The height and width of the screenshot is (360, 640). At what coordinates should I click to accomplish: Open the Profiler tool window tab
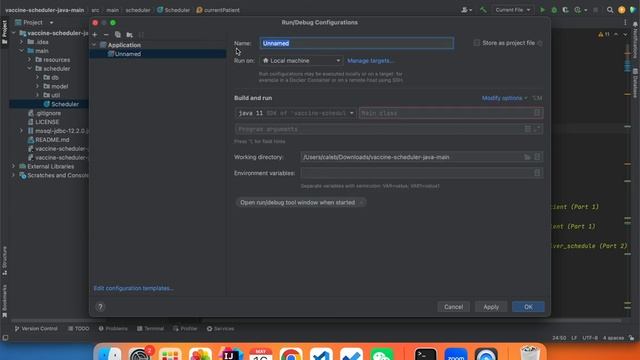pos(185,329)
